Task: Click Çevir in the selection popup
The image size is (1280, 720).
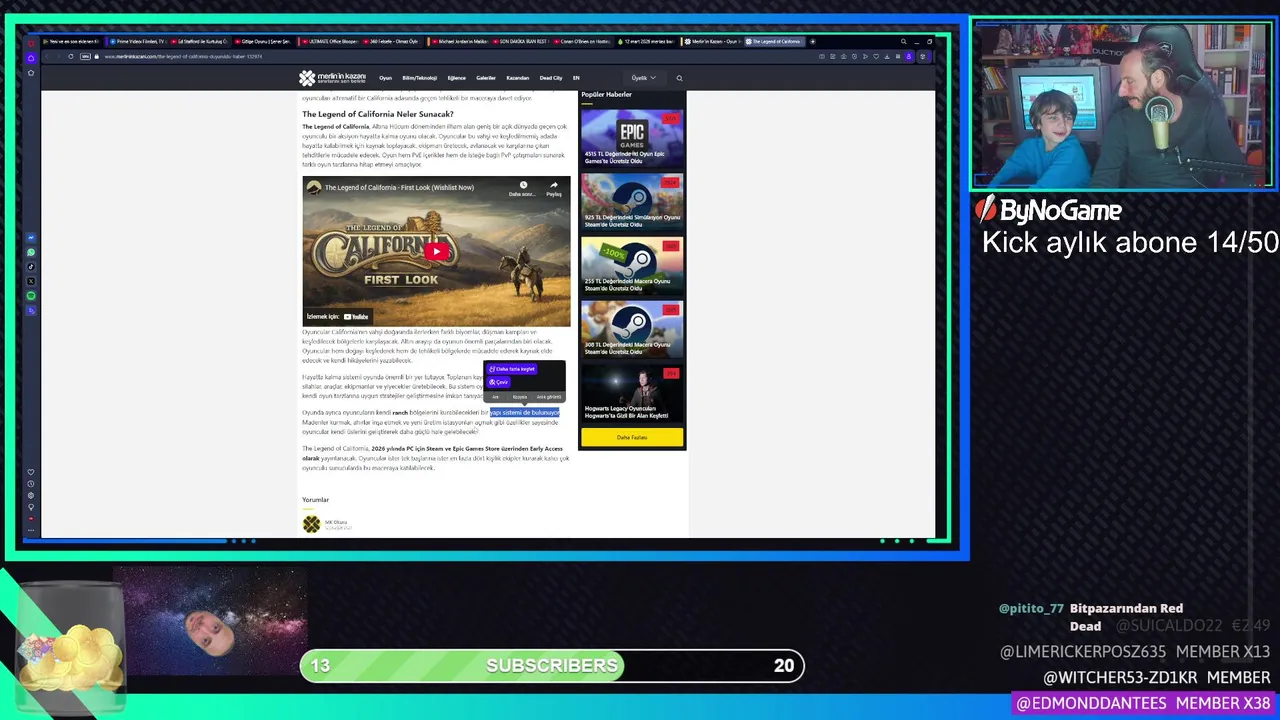Action: click(x=499, y=382)
